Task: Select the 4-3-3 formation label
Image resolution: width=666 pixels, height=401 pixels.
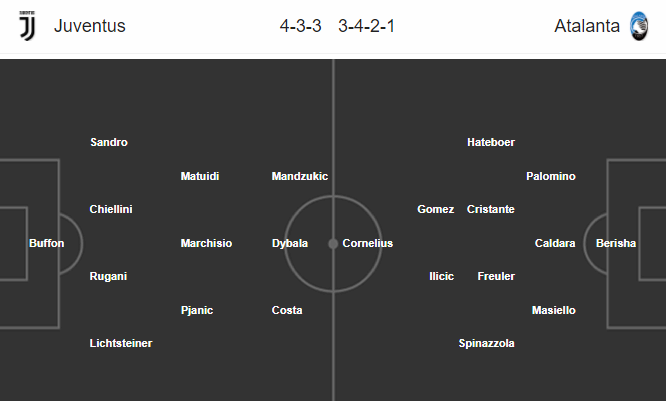Action: tap(300, 26)
